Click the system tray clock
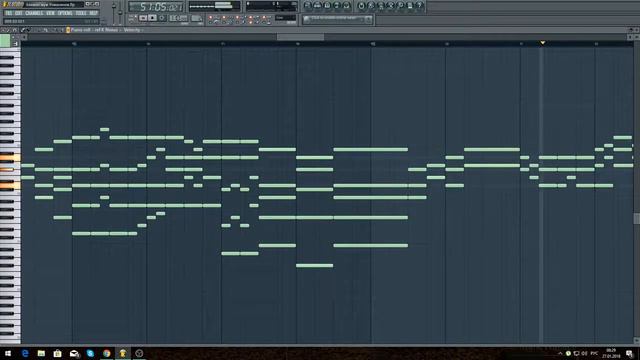Viewport: 640px width, 360px height. (611, 353)
